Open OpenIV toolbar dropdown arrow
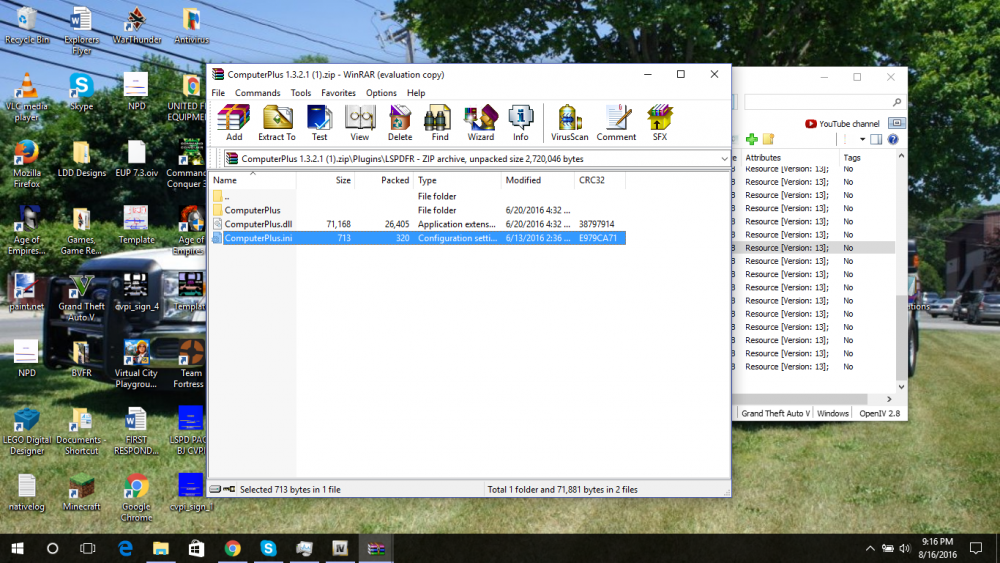 (x=862, y=139)
